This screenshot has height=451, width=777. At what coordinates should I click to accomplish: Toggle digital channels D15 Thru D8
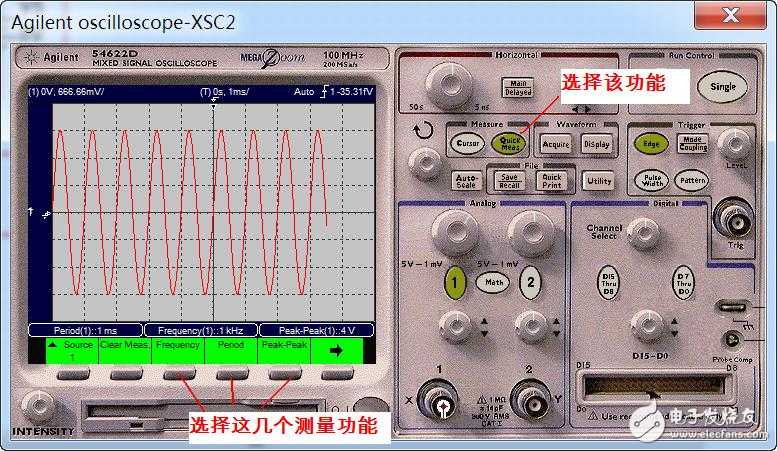(609, 284)
